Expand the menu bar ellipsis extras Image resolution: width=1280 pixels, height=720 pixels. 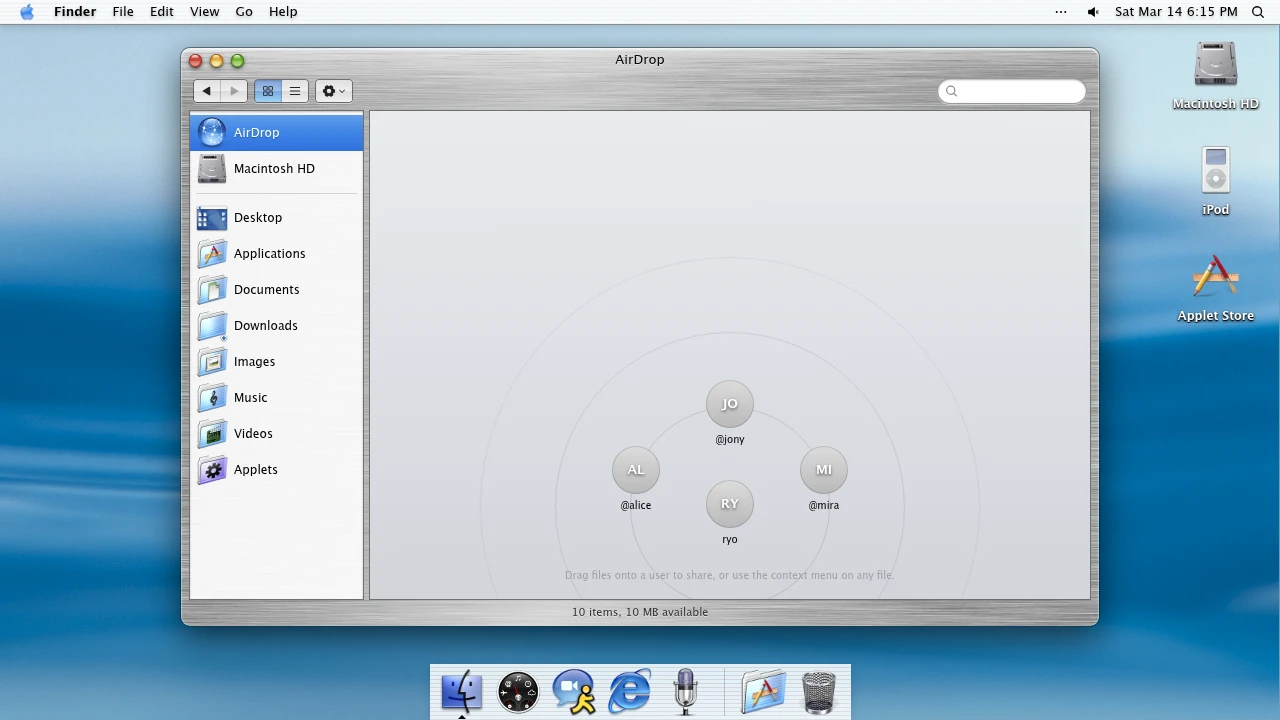[x=1061, y=12]
